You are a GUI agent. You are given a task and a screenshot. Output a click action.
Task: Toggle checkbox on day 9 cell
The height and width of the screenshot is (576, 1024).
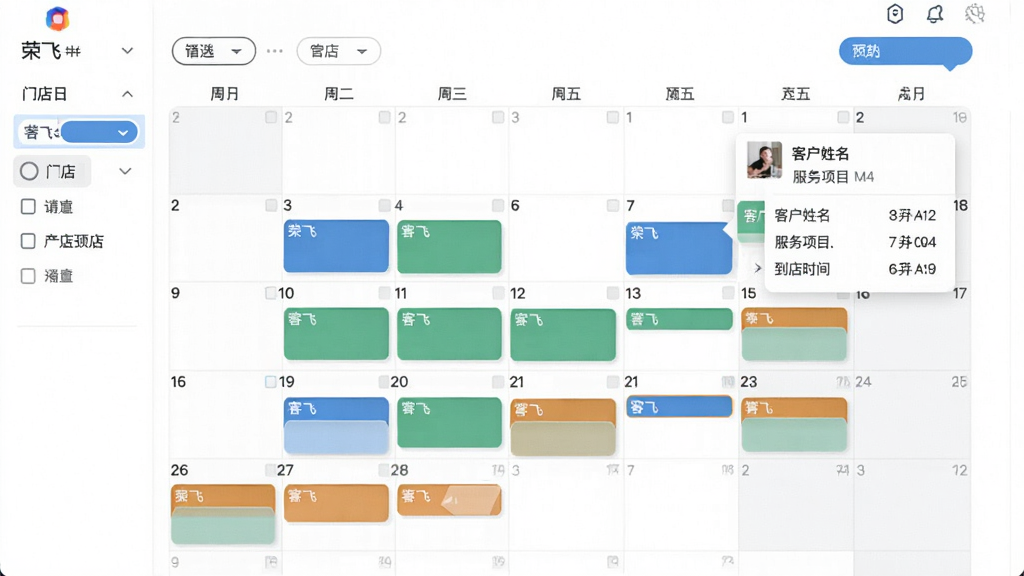pos(270,293)
